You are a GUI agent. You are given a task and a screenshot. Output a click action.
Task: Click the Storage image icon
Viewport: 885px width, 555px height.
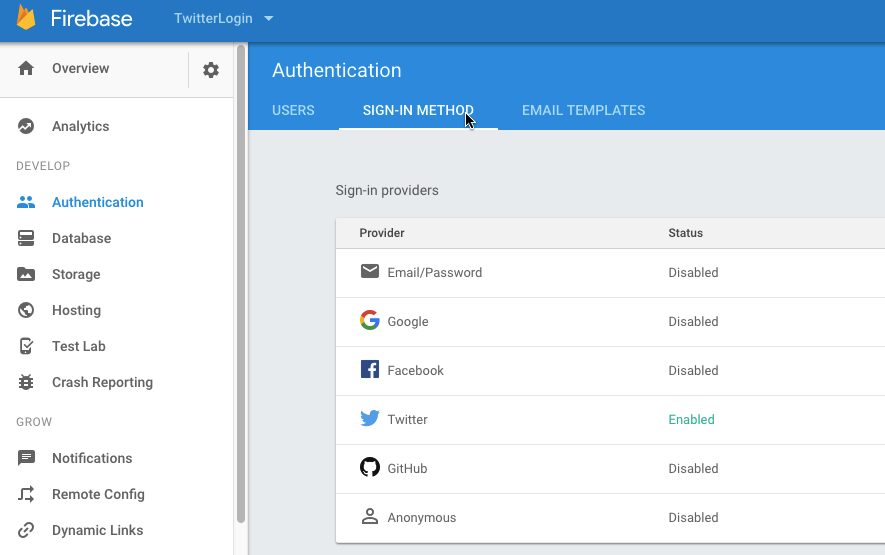[27, 274]
